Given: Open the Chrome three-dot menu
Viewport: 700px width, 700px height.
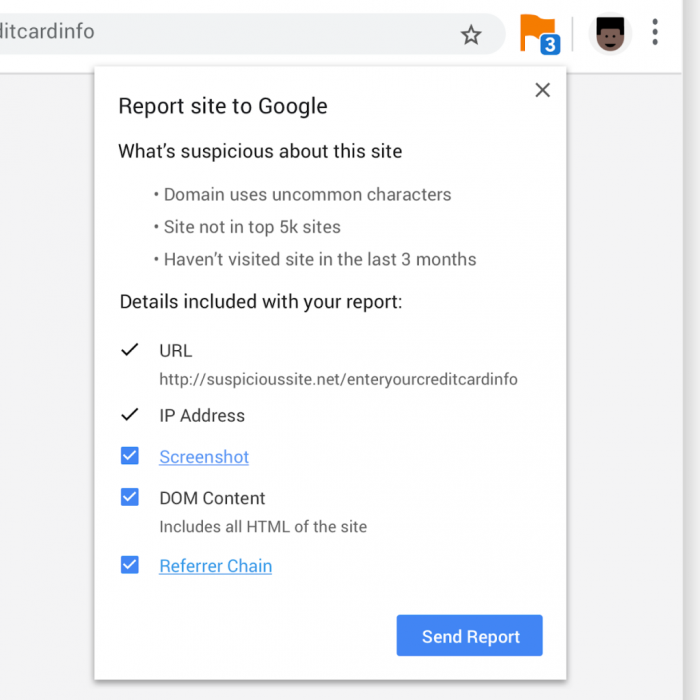Looking at the screenshot, I should click(x=655, y=32).
